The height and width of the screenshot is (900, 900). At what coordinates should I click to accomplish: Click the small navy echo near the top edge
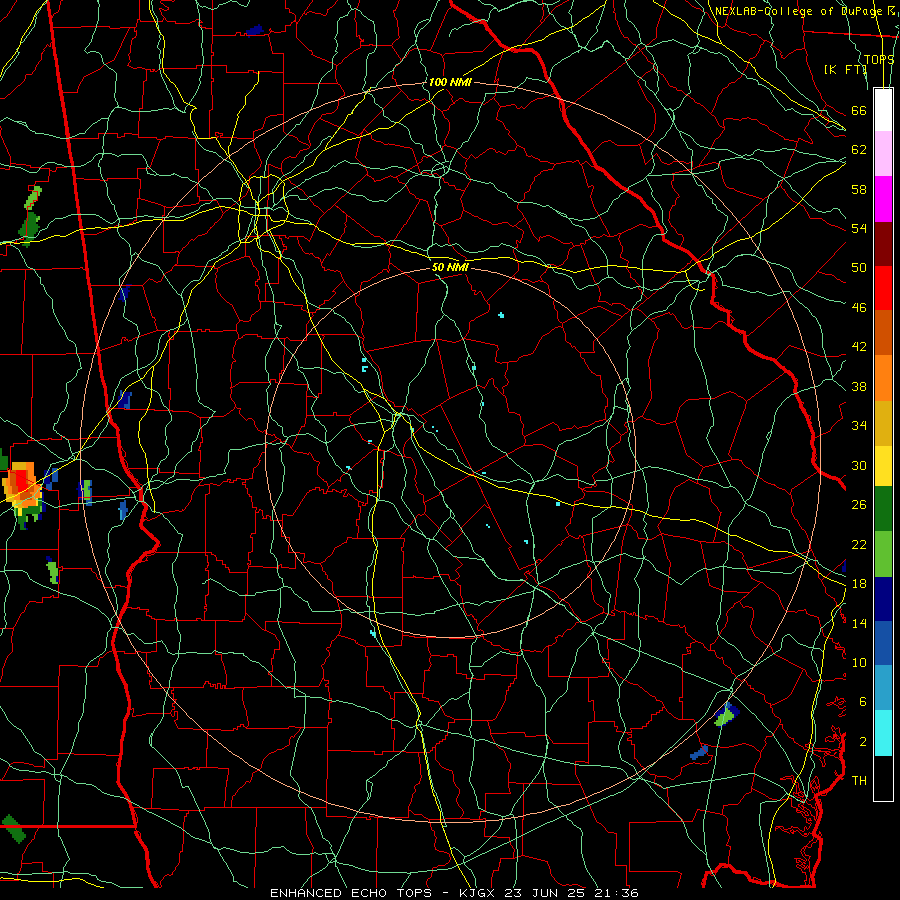[x=255, y=30]
